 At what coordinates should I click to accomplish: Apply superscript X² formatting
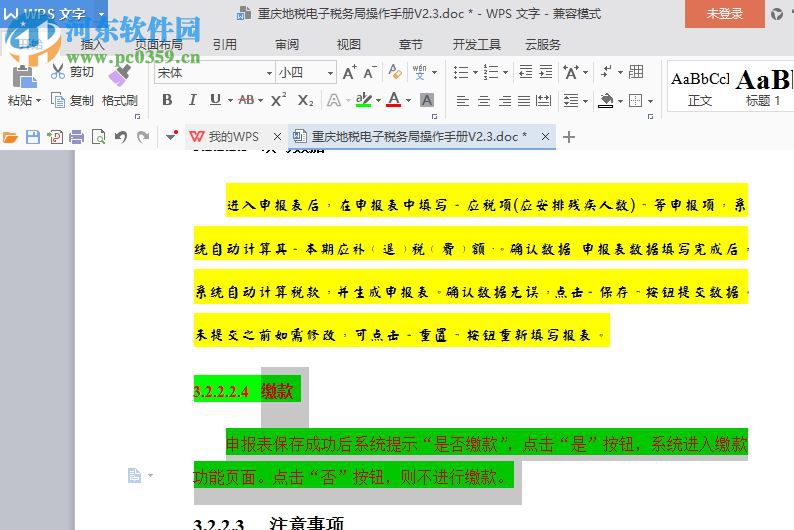pyautogui.click(x=278, y=100)
